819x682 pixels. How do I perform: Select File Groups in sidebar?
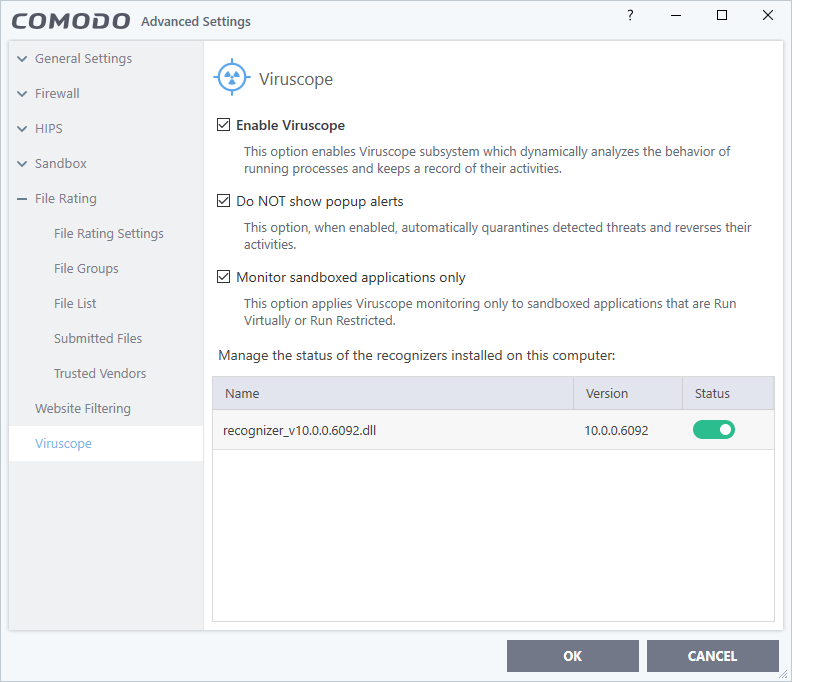(x=86, y=269)
